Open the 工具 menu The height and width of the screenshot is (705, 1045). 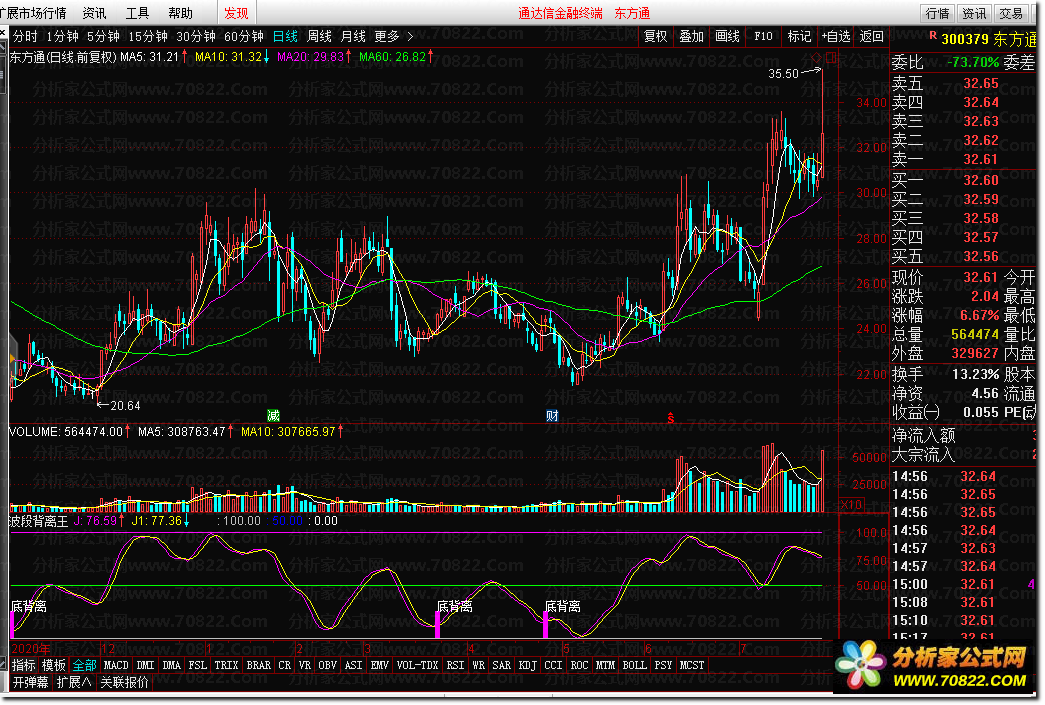point(137,13)
